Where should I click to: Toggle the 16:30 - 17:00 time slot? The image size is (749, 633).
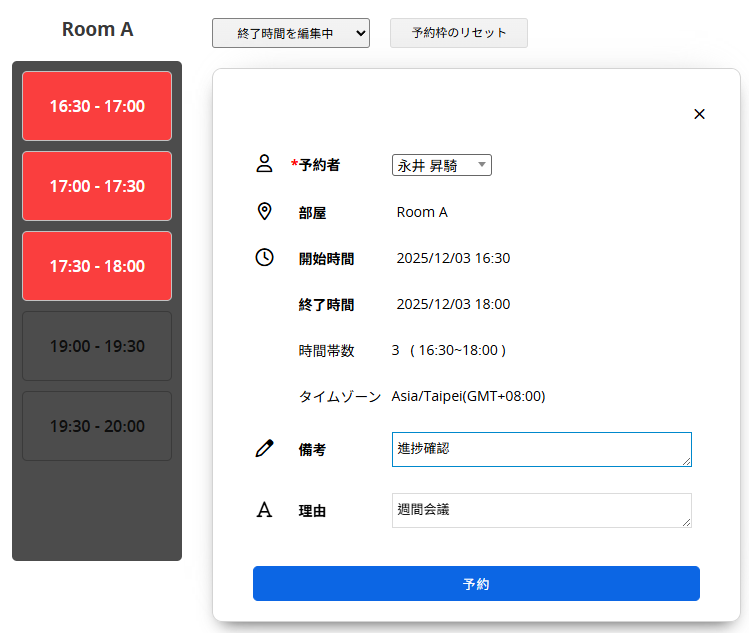pyautogui.click(x=97, y=106)
